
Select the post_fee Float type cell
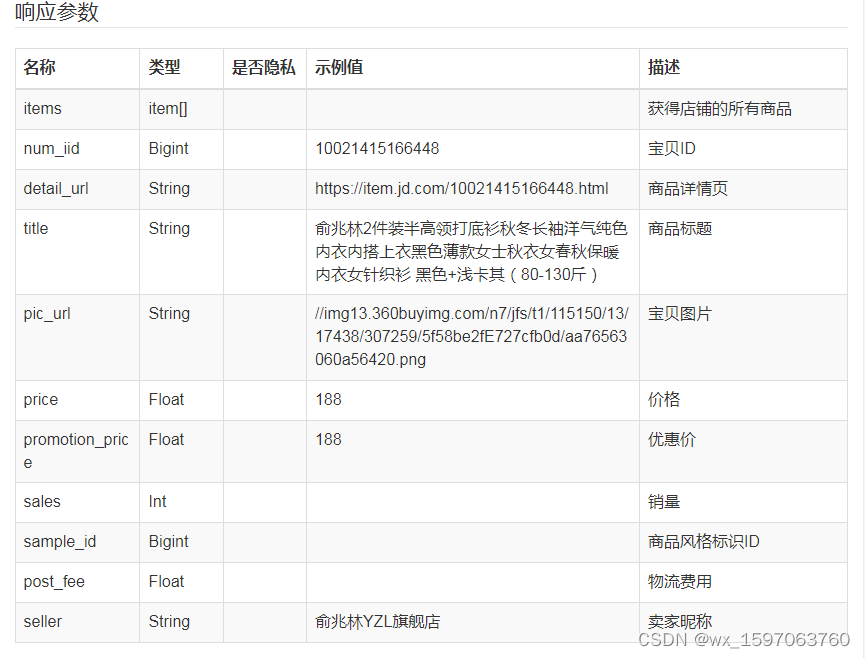(x=181, y=582)
